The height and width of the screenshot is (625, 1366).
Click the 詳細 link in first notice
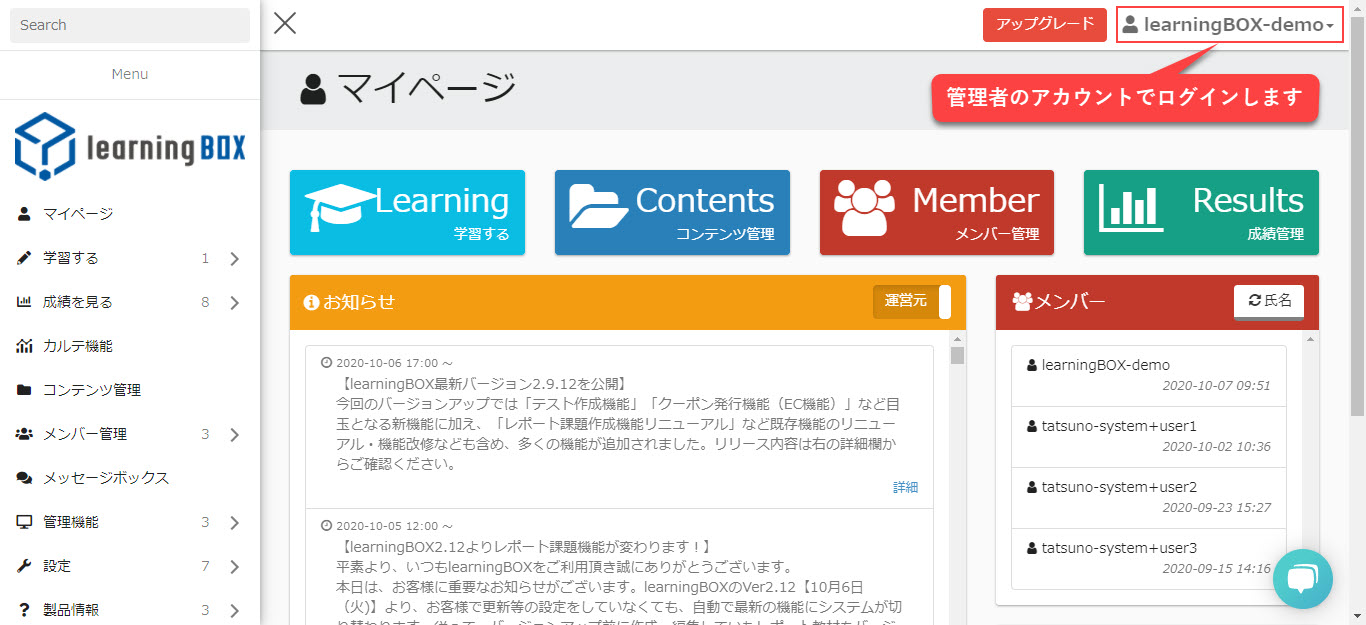point(906,488)
